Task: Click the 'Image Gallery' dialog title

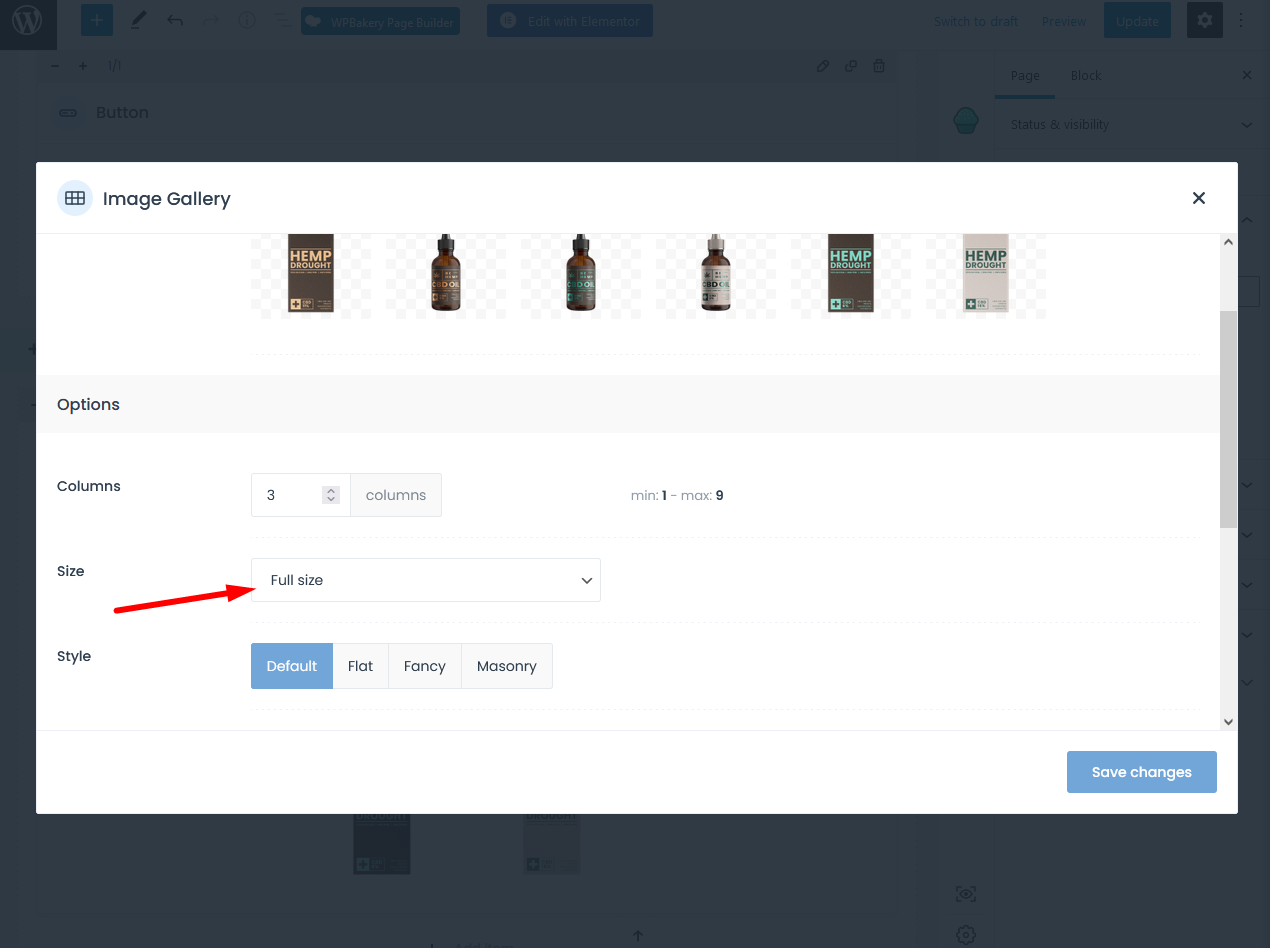Action: point(167,199)
